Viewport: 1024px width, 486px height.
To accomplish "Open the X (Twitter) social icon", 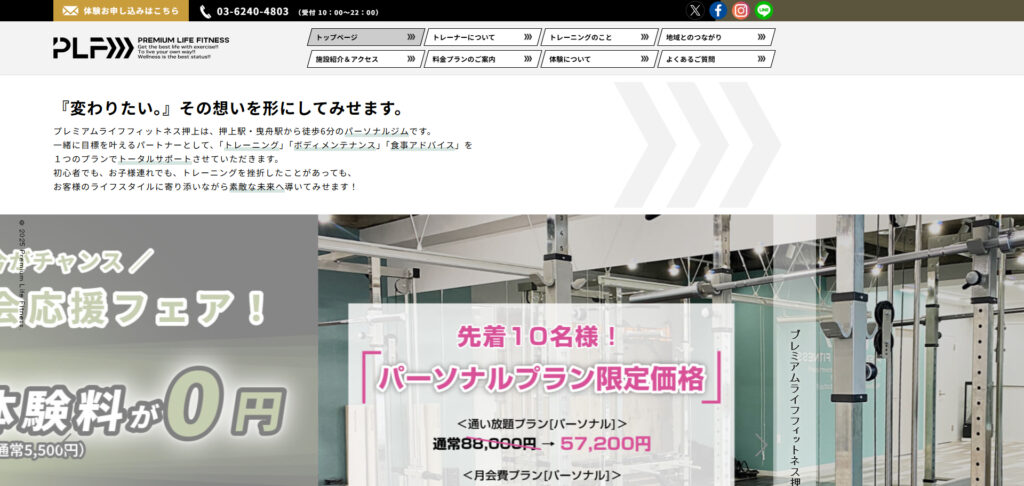I will pos(695,11).
